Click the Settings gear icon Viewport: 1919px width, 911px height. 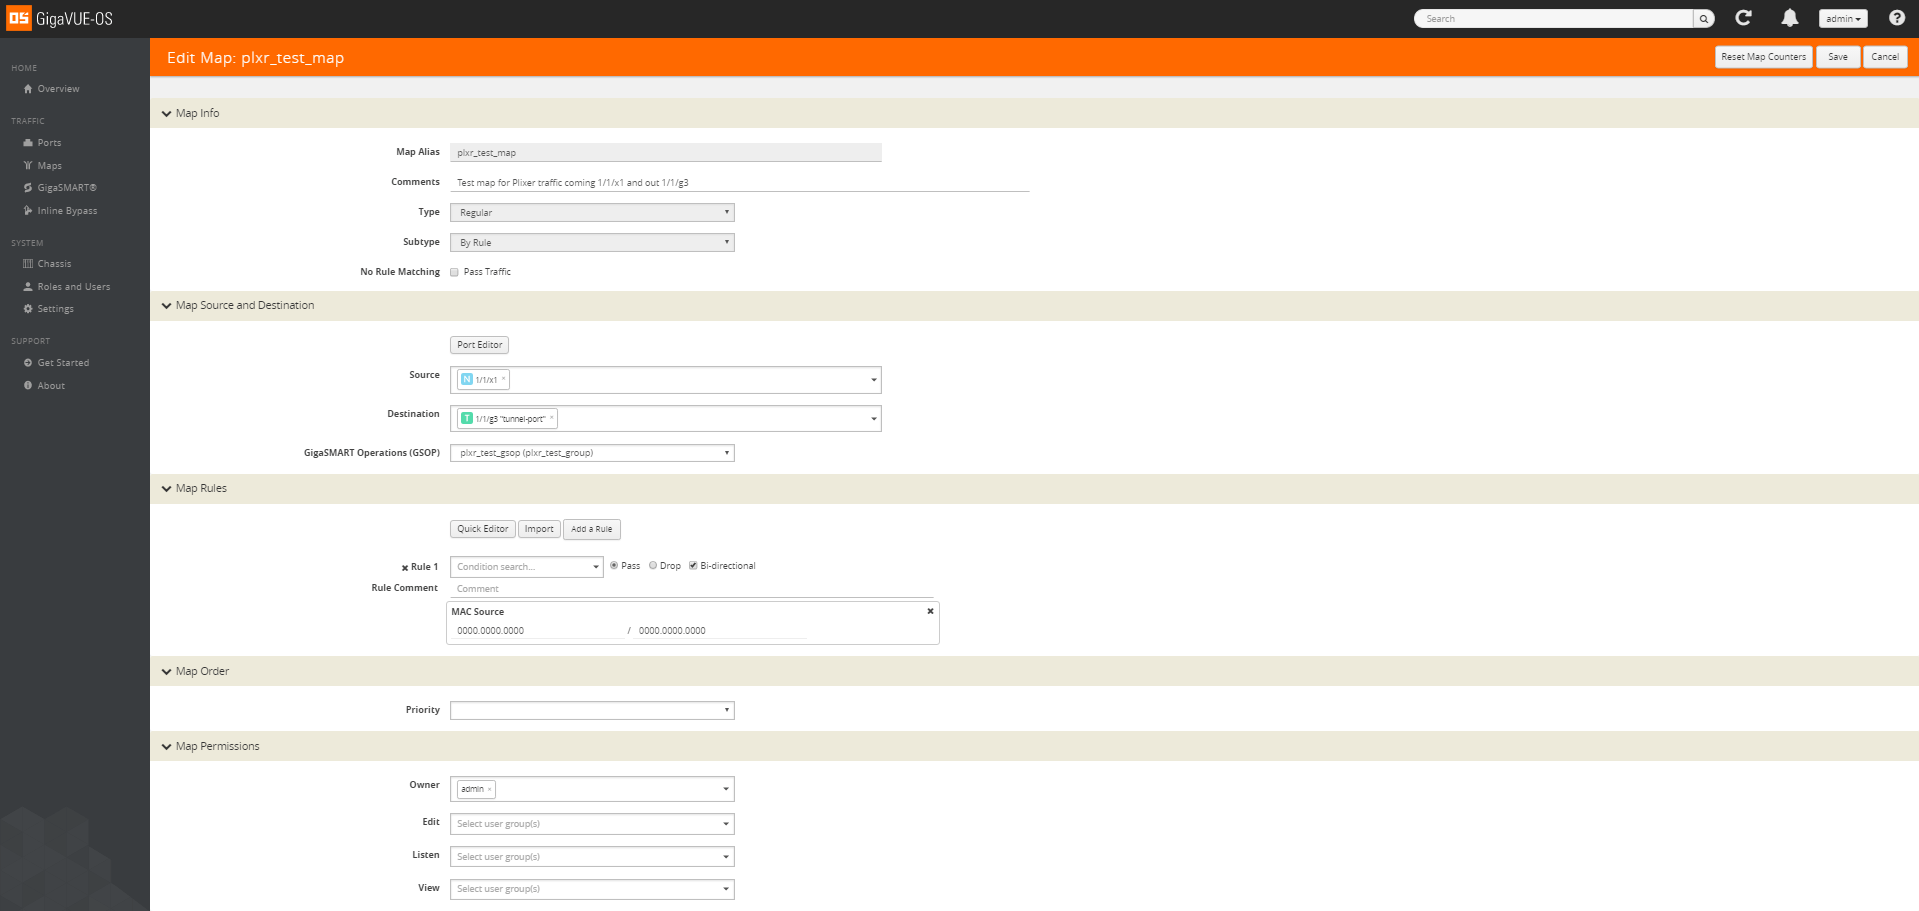click(28, 309)
